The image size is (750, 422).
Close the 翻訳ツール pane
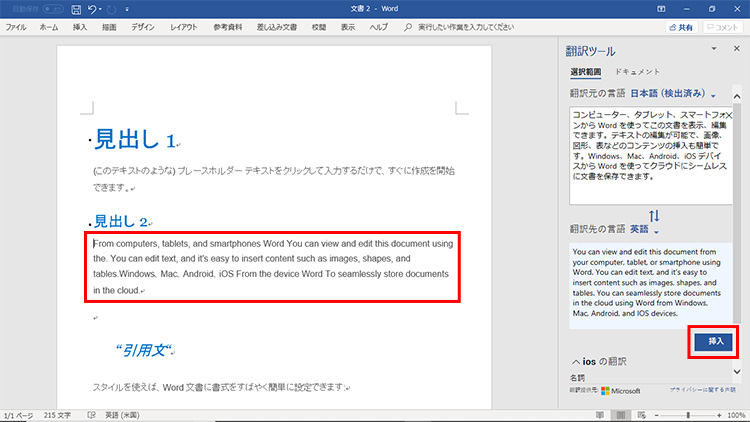pos(738,49)
